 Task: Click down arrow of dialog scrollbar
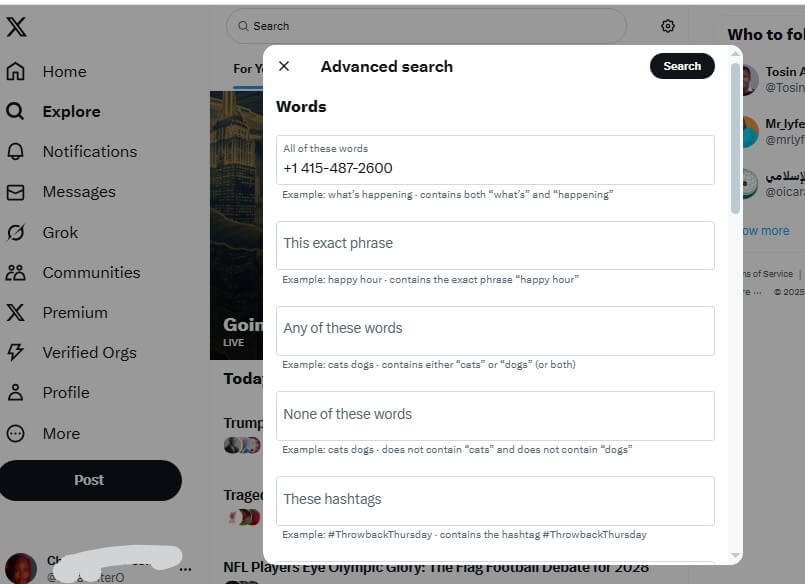(735, 555)
